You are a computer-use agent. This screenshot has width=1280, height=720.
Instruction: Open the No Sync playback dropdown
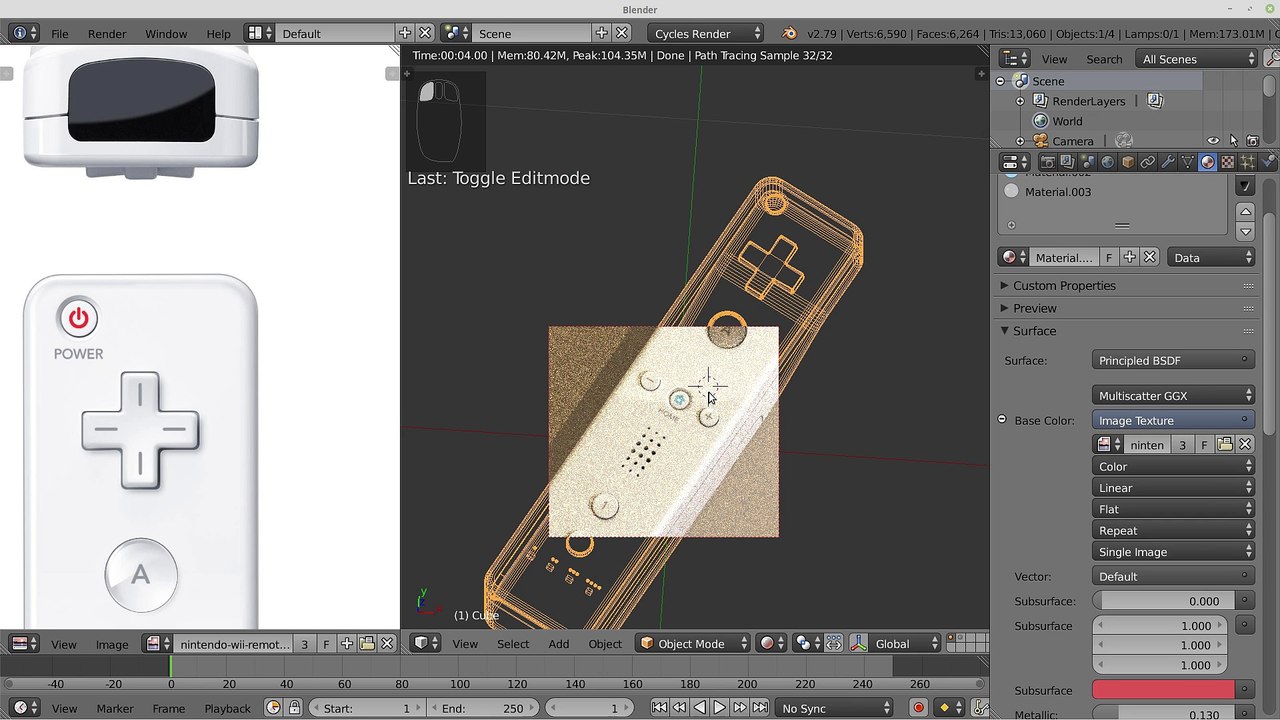pyautogui.click(x=834, y=708)
